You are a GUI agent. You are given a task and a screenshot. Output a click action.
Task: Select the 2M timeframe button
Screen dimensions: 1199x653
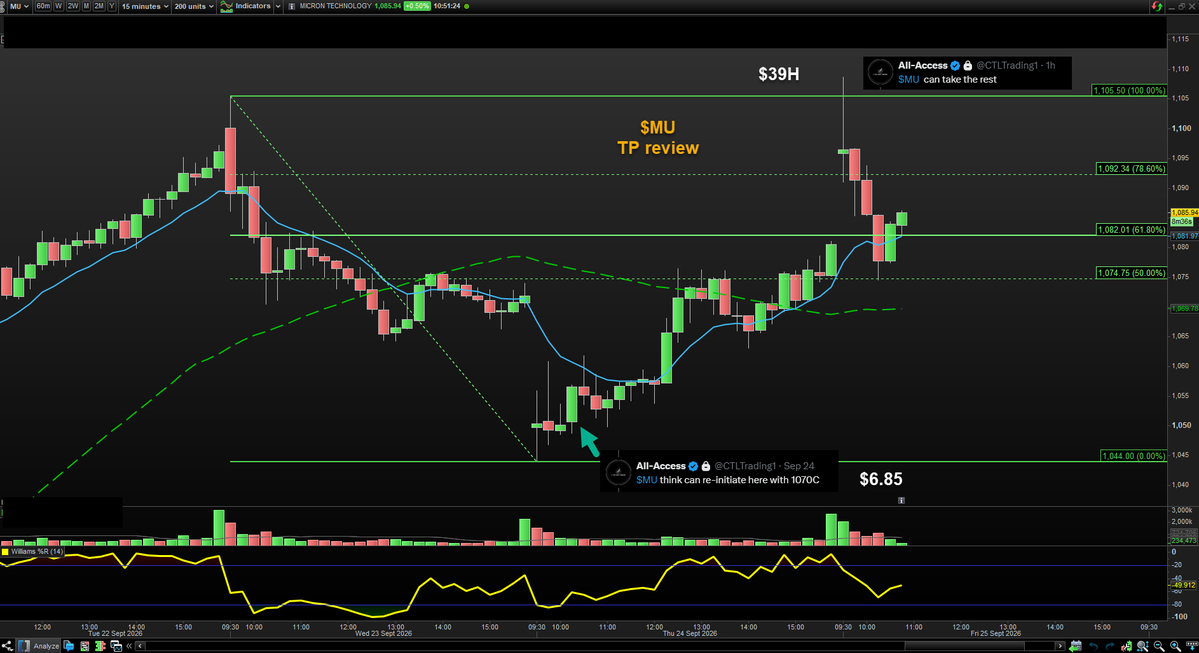point(99,6)
